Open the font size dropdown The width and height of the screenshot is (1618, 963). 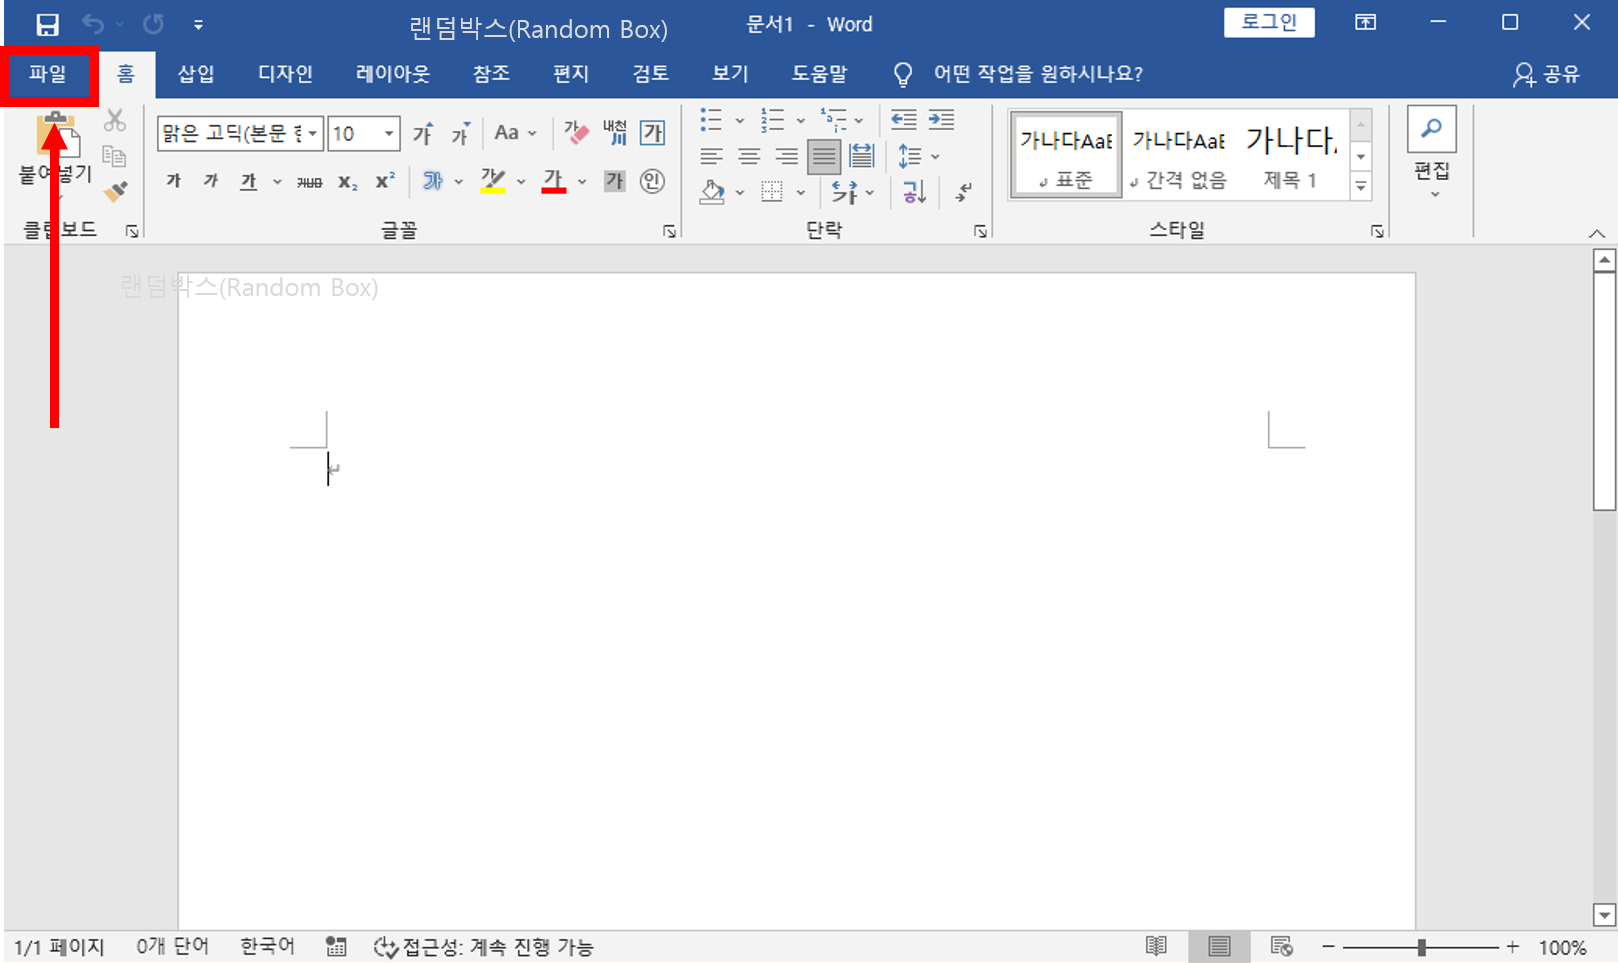point(389,133)
